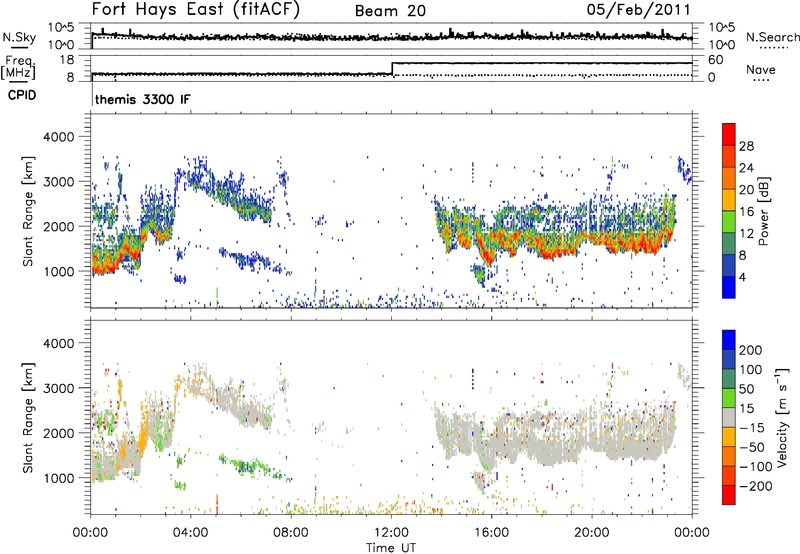The image size is (800, 554).
Task: Click the '200' velocity colorbar tick
Action: [751, 350]
